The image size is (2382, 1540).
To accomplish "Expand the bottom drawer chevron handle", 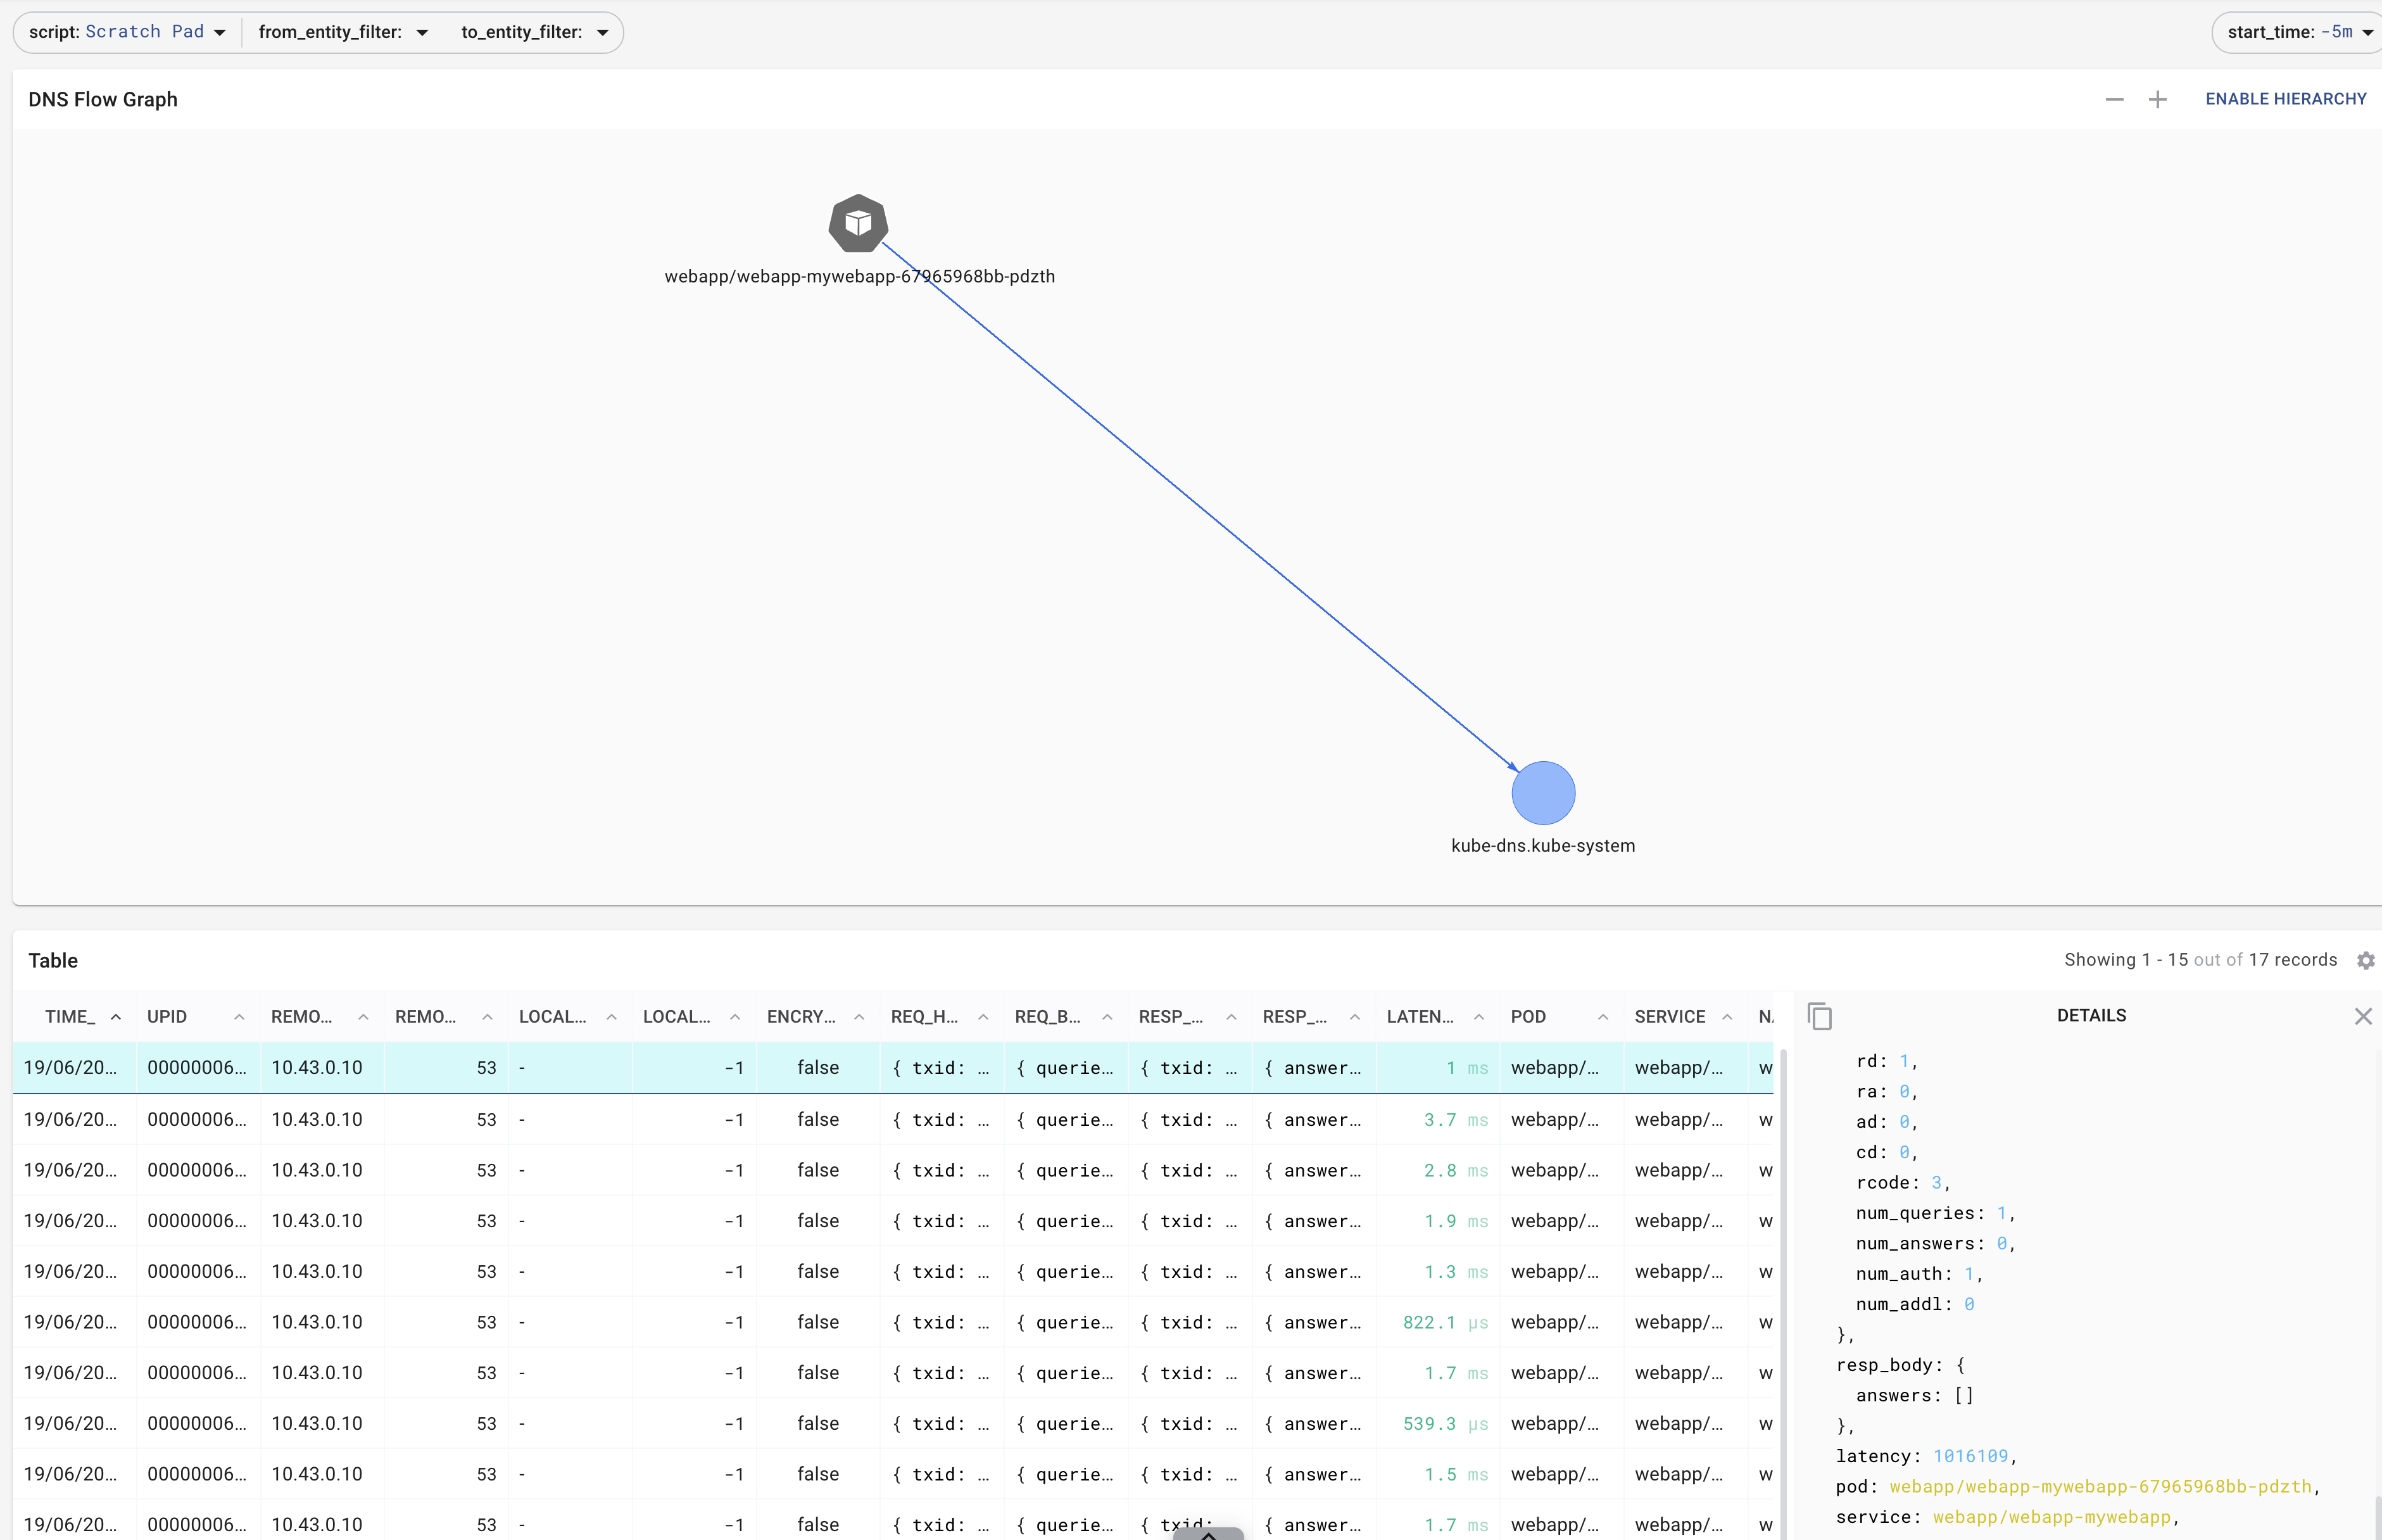I will (1208, 1534).
